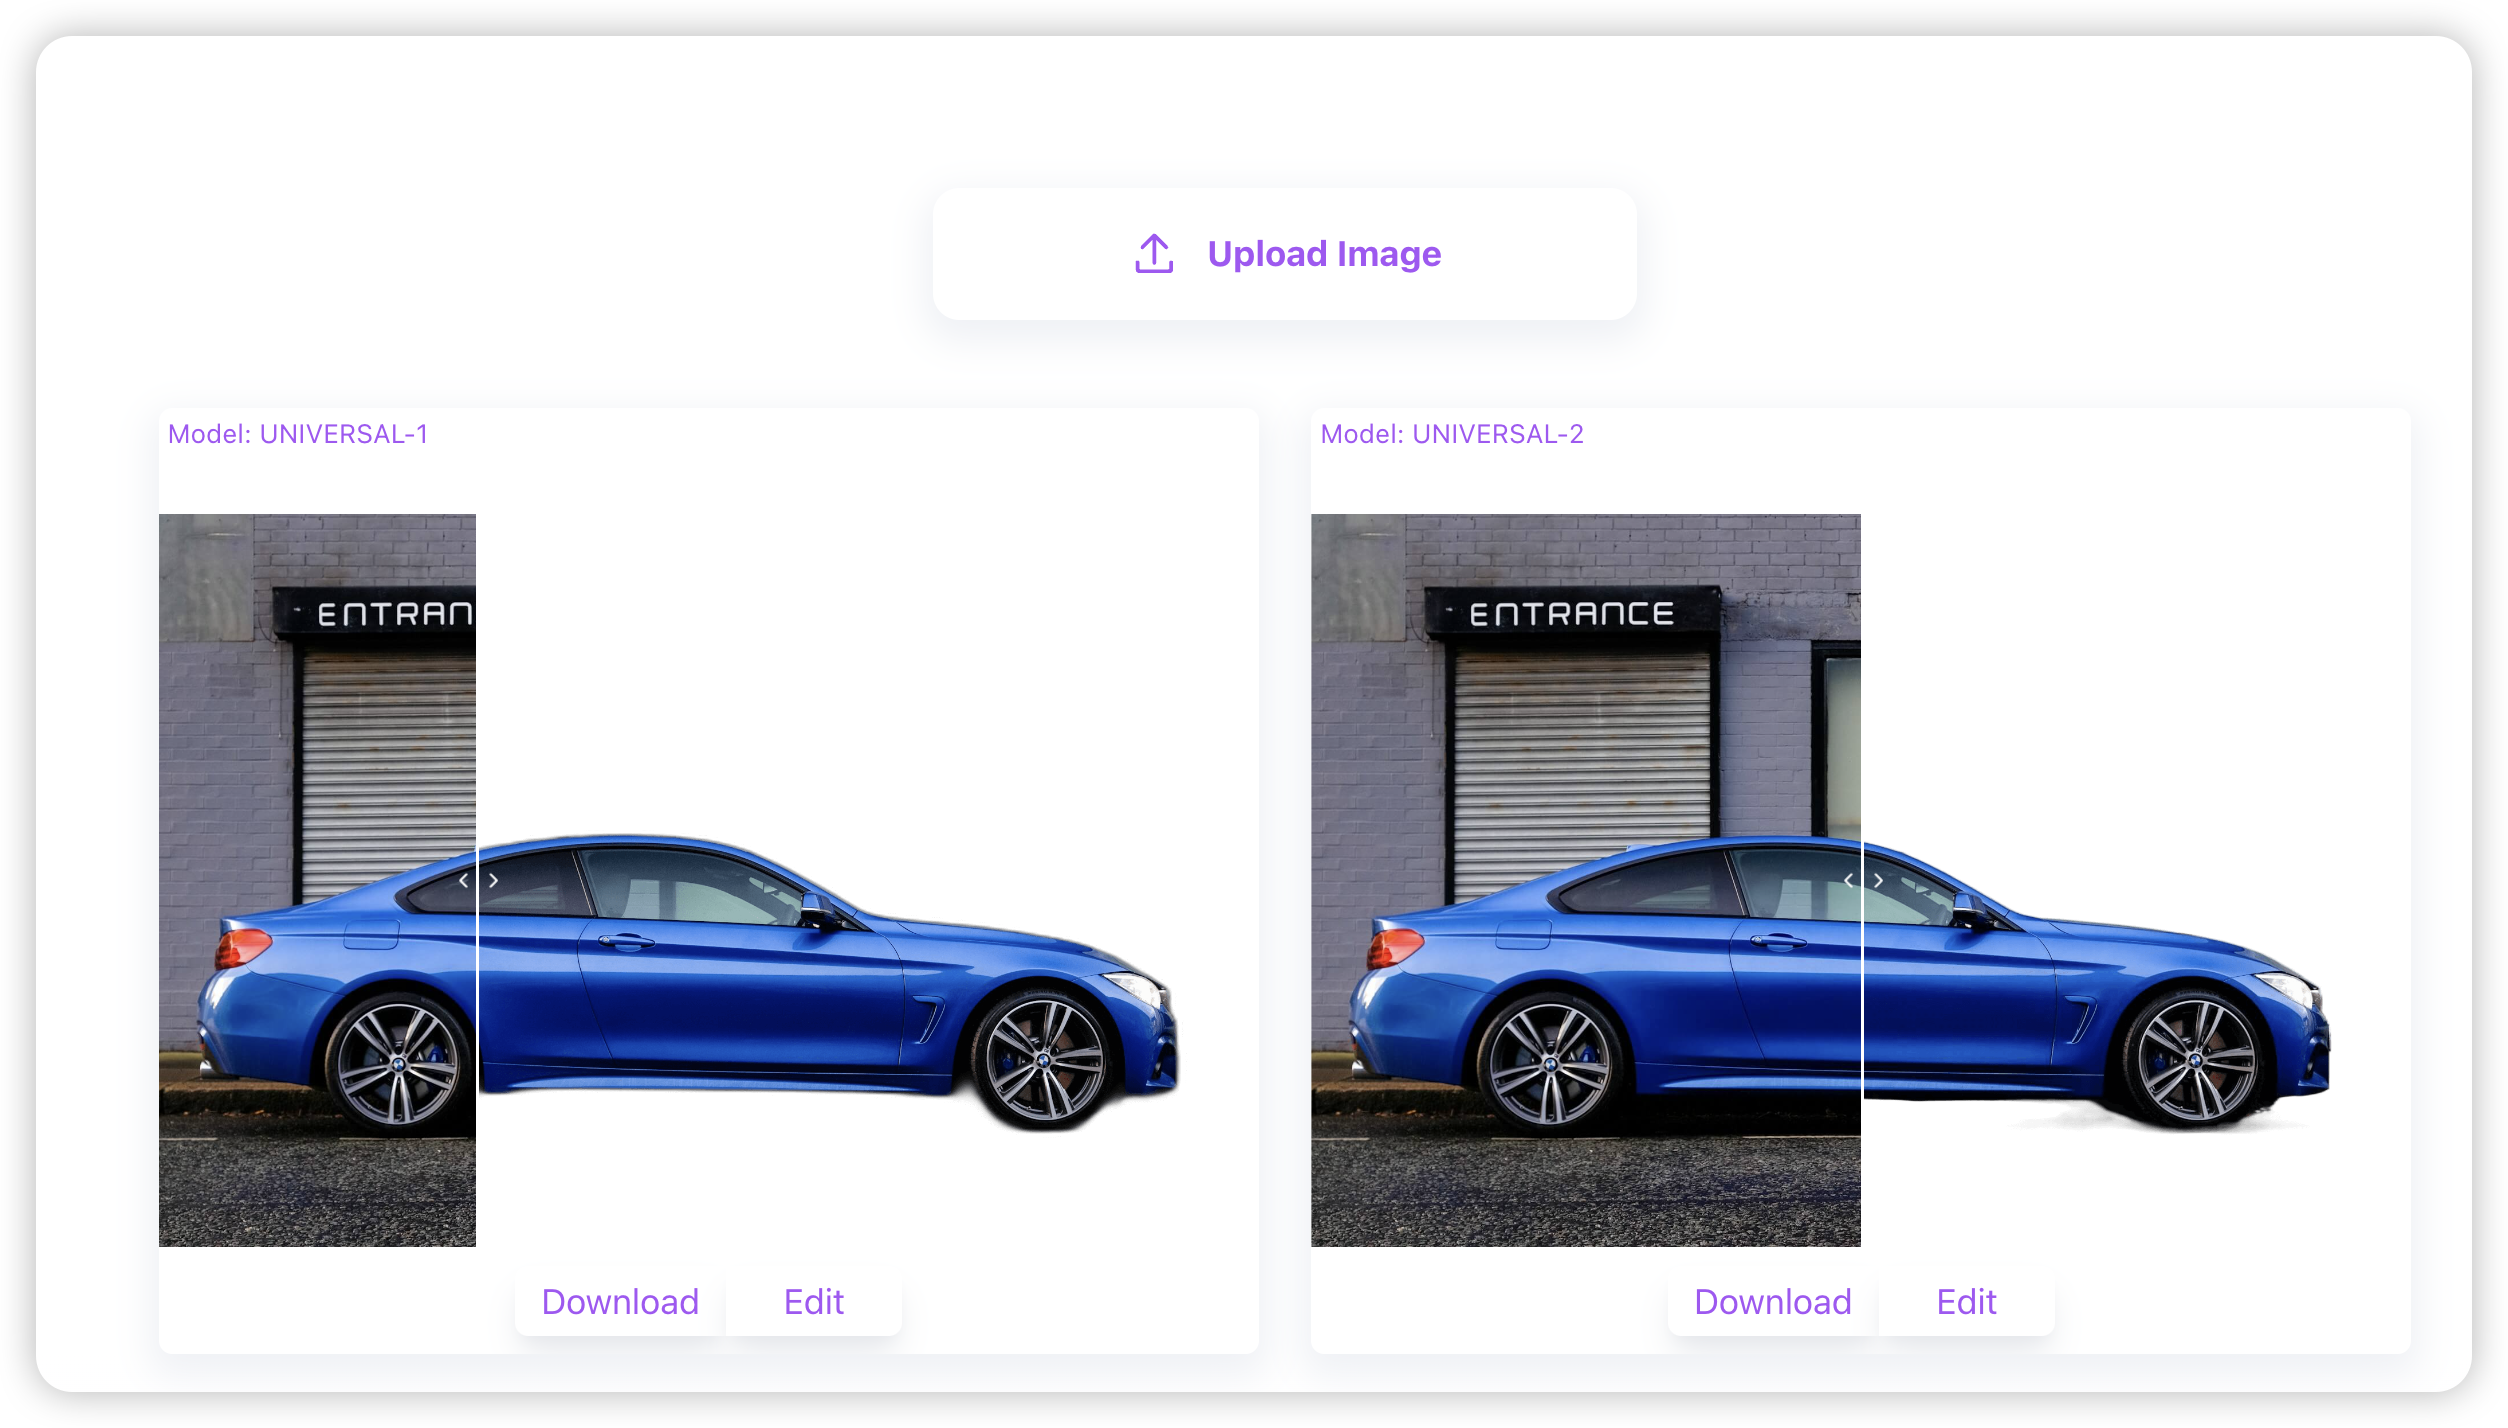Image resolution: width=2508 pixels, height=1428 pixels.
Task: Download the UNIVERSAL-2 result
Action: pos(1773,1302)
